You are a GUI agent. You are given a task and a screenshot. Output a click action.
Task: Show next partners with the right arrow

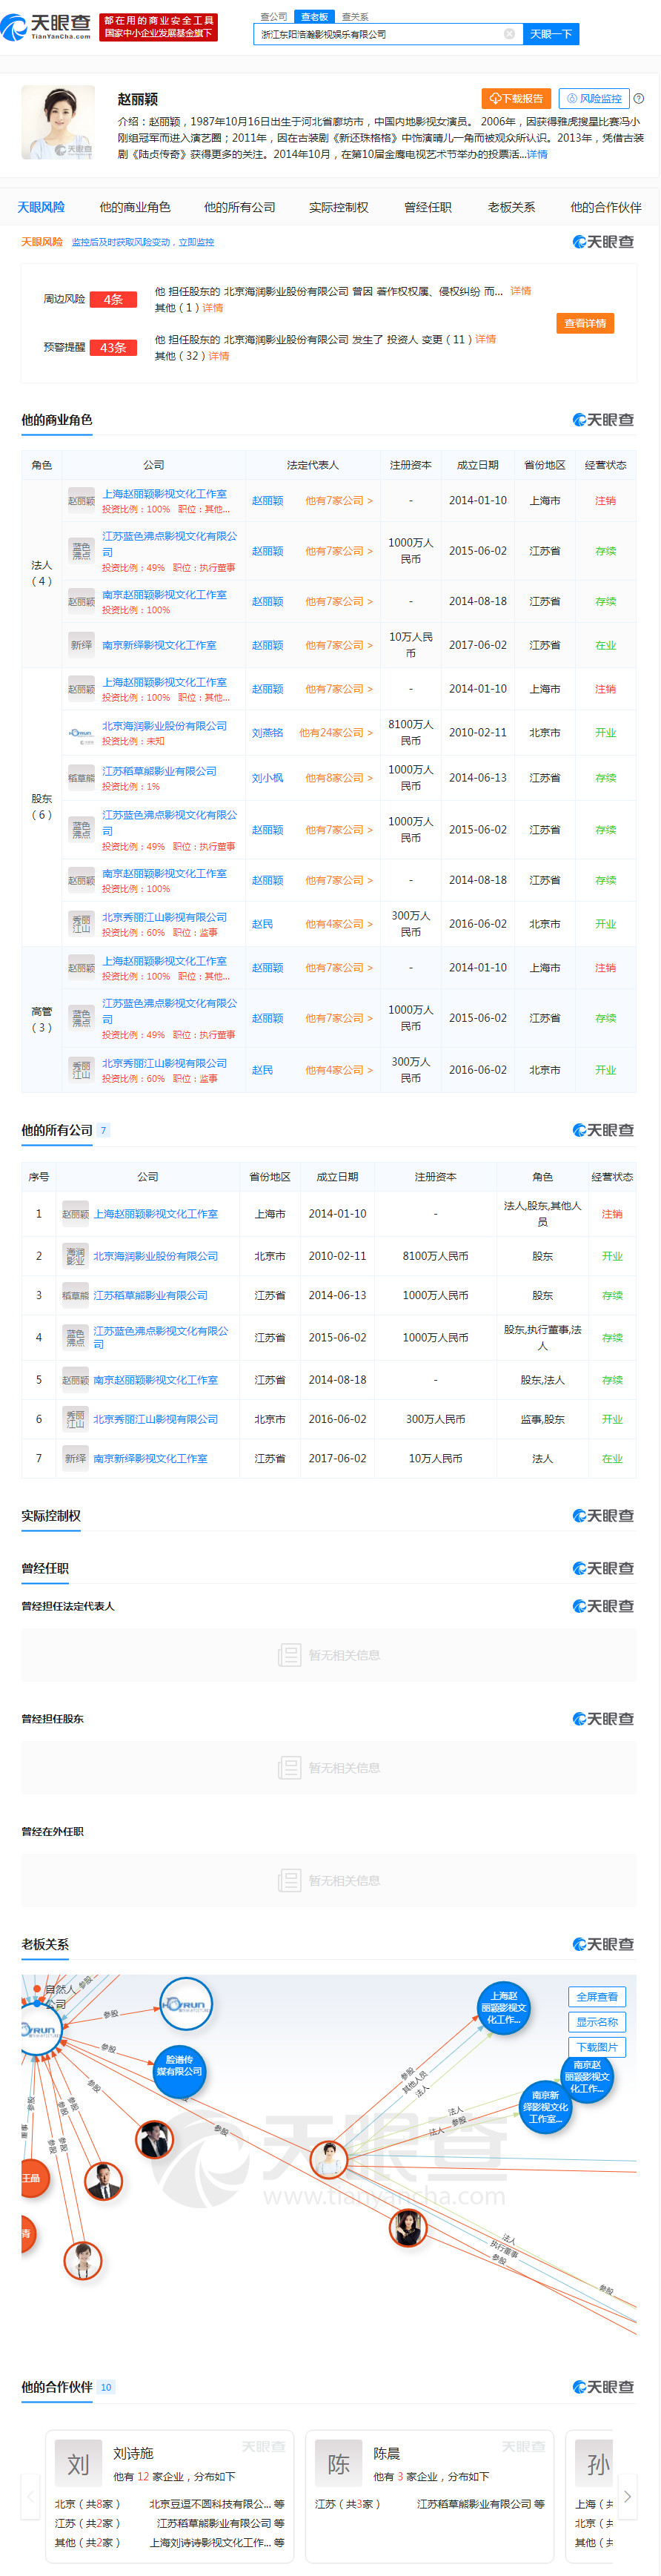(627, 2497)
